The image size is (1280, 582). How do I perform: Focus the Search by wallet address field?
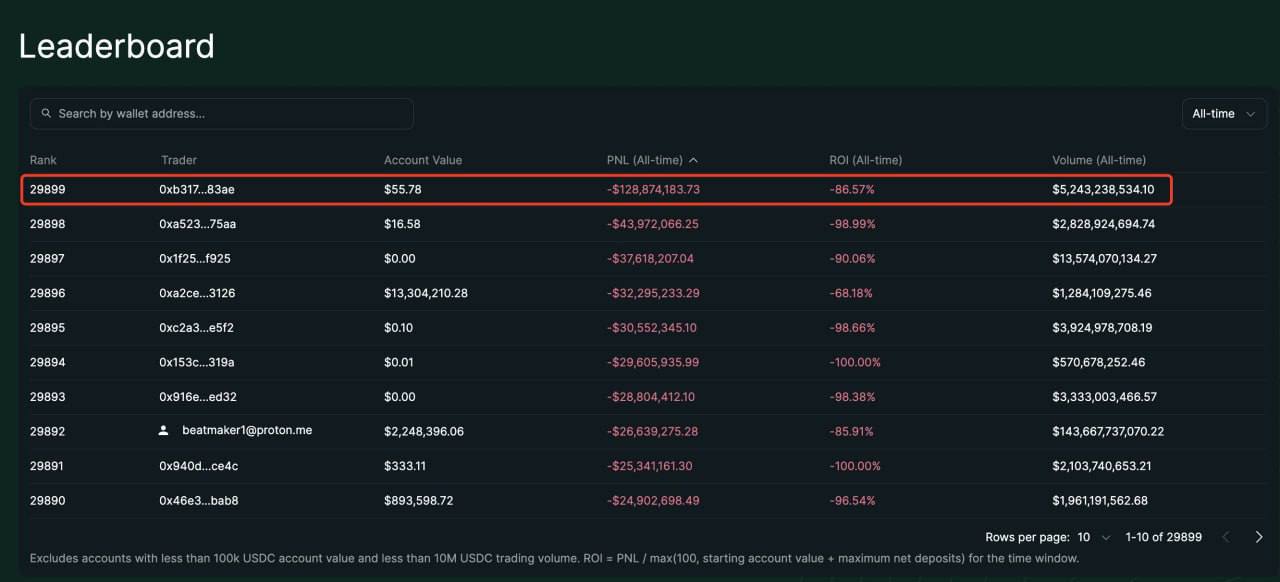(230, 114)
